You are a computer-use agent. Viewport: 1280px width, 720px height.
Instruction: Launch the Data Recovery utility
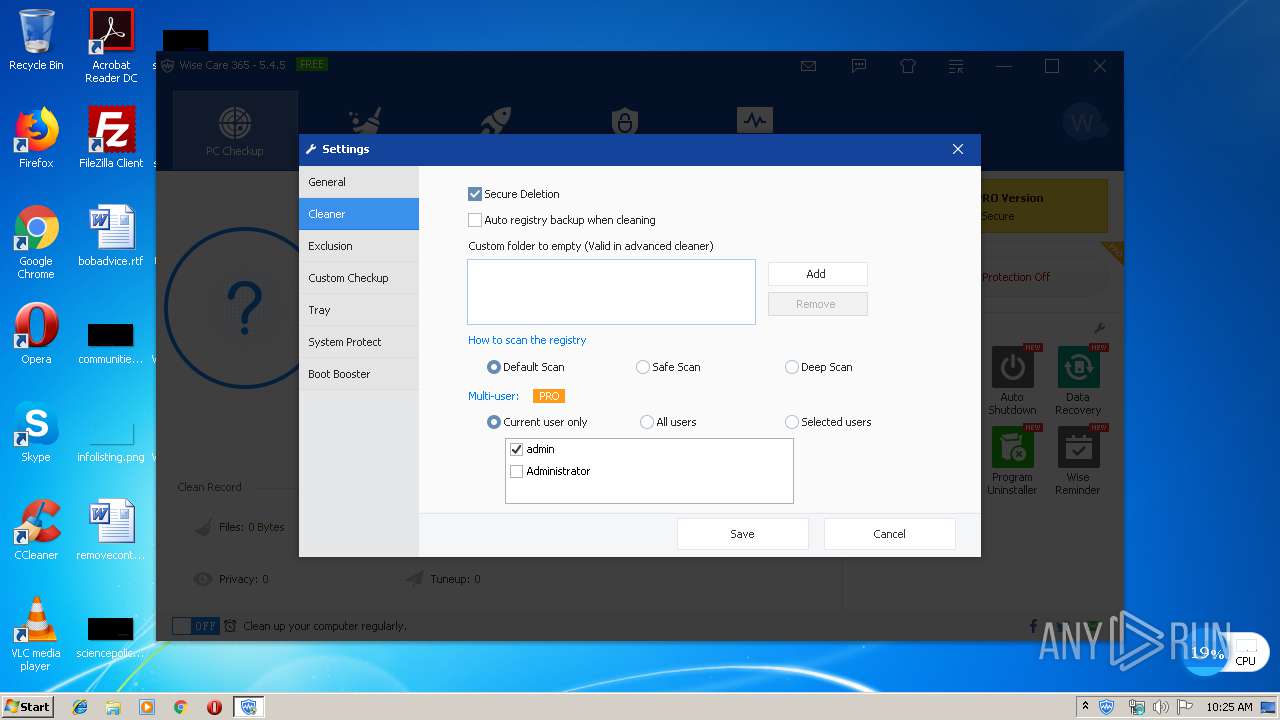(x=1078, y=381)
